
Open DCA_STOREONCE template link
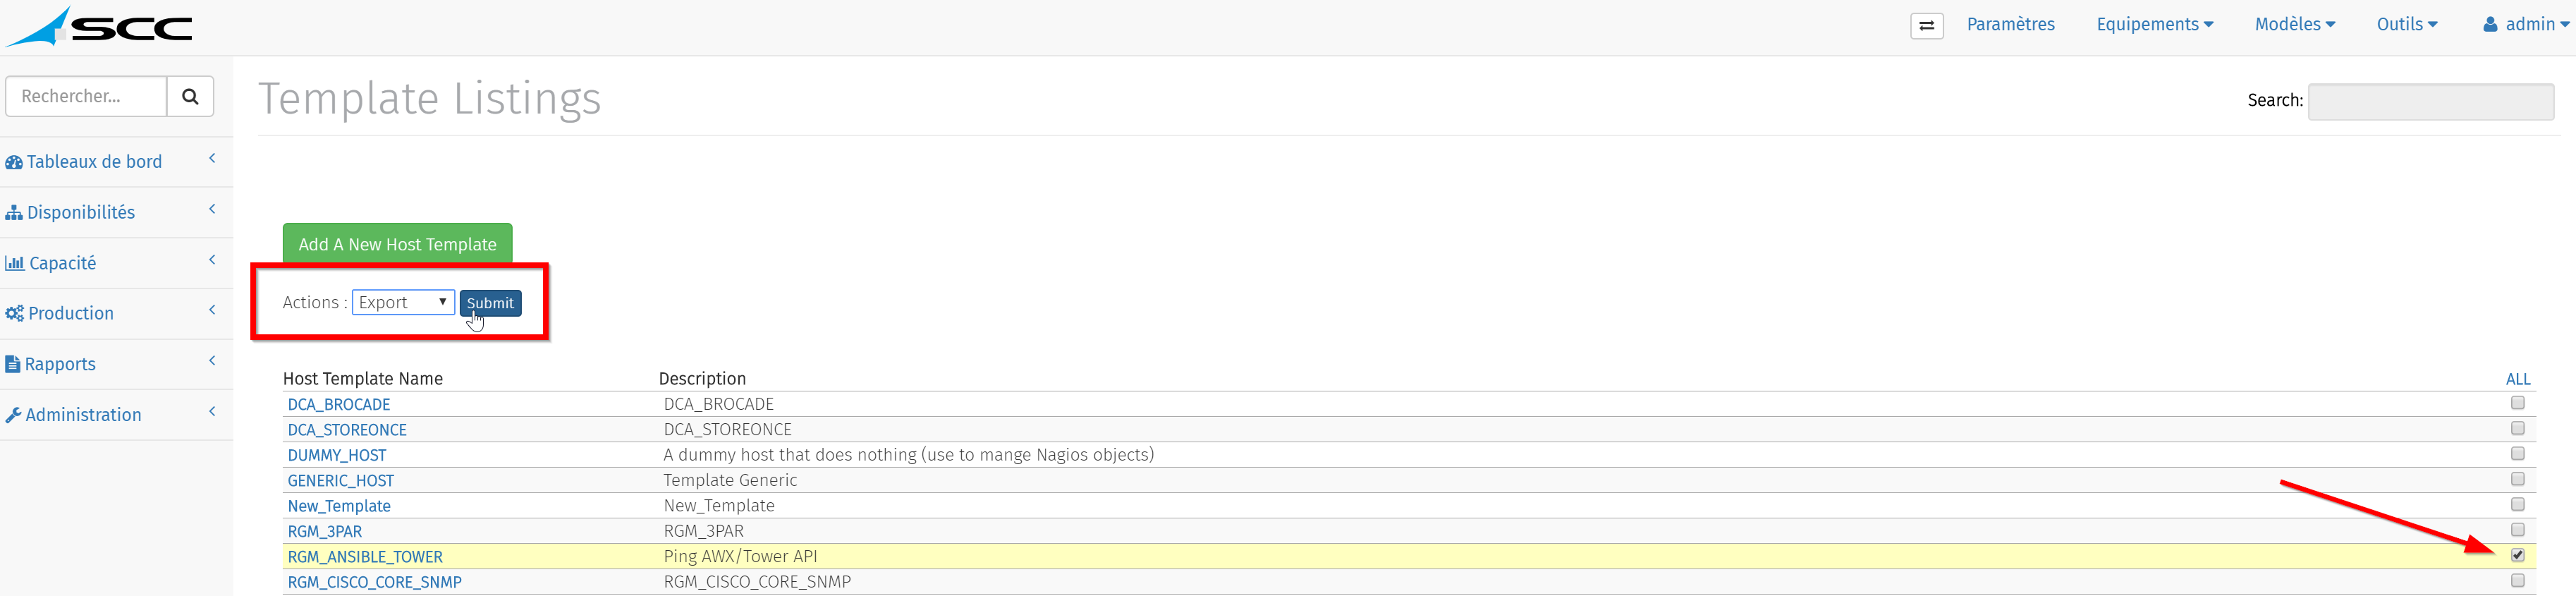(347, 430)
